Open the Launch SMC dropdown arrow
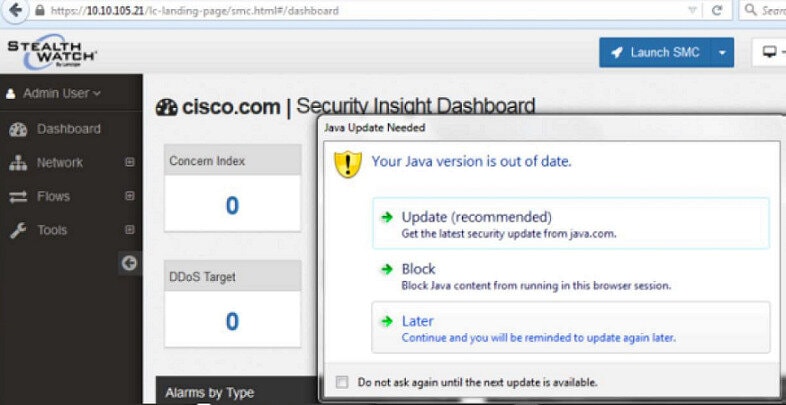Image resolution: width=786 pixels, height=405 pixels. pos(722,53)
